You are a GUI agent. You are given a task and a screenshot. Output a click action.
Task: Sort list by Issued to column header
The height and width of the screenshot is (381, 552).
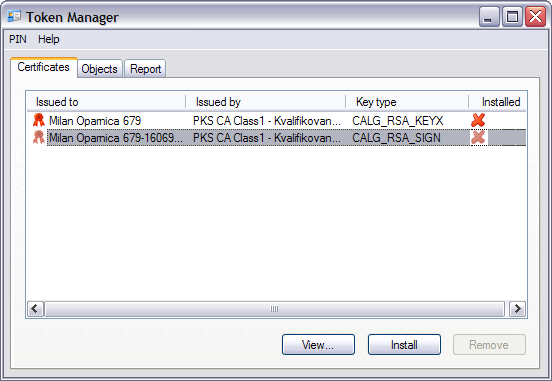point(106,102)
